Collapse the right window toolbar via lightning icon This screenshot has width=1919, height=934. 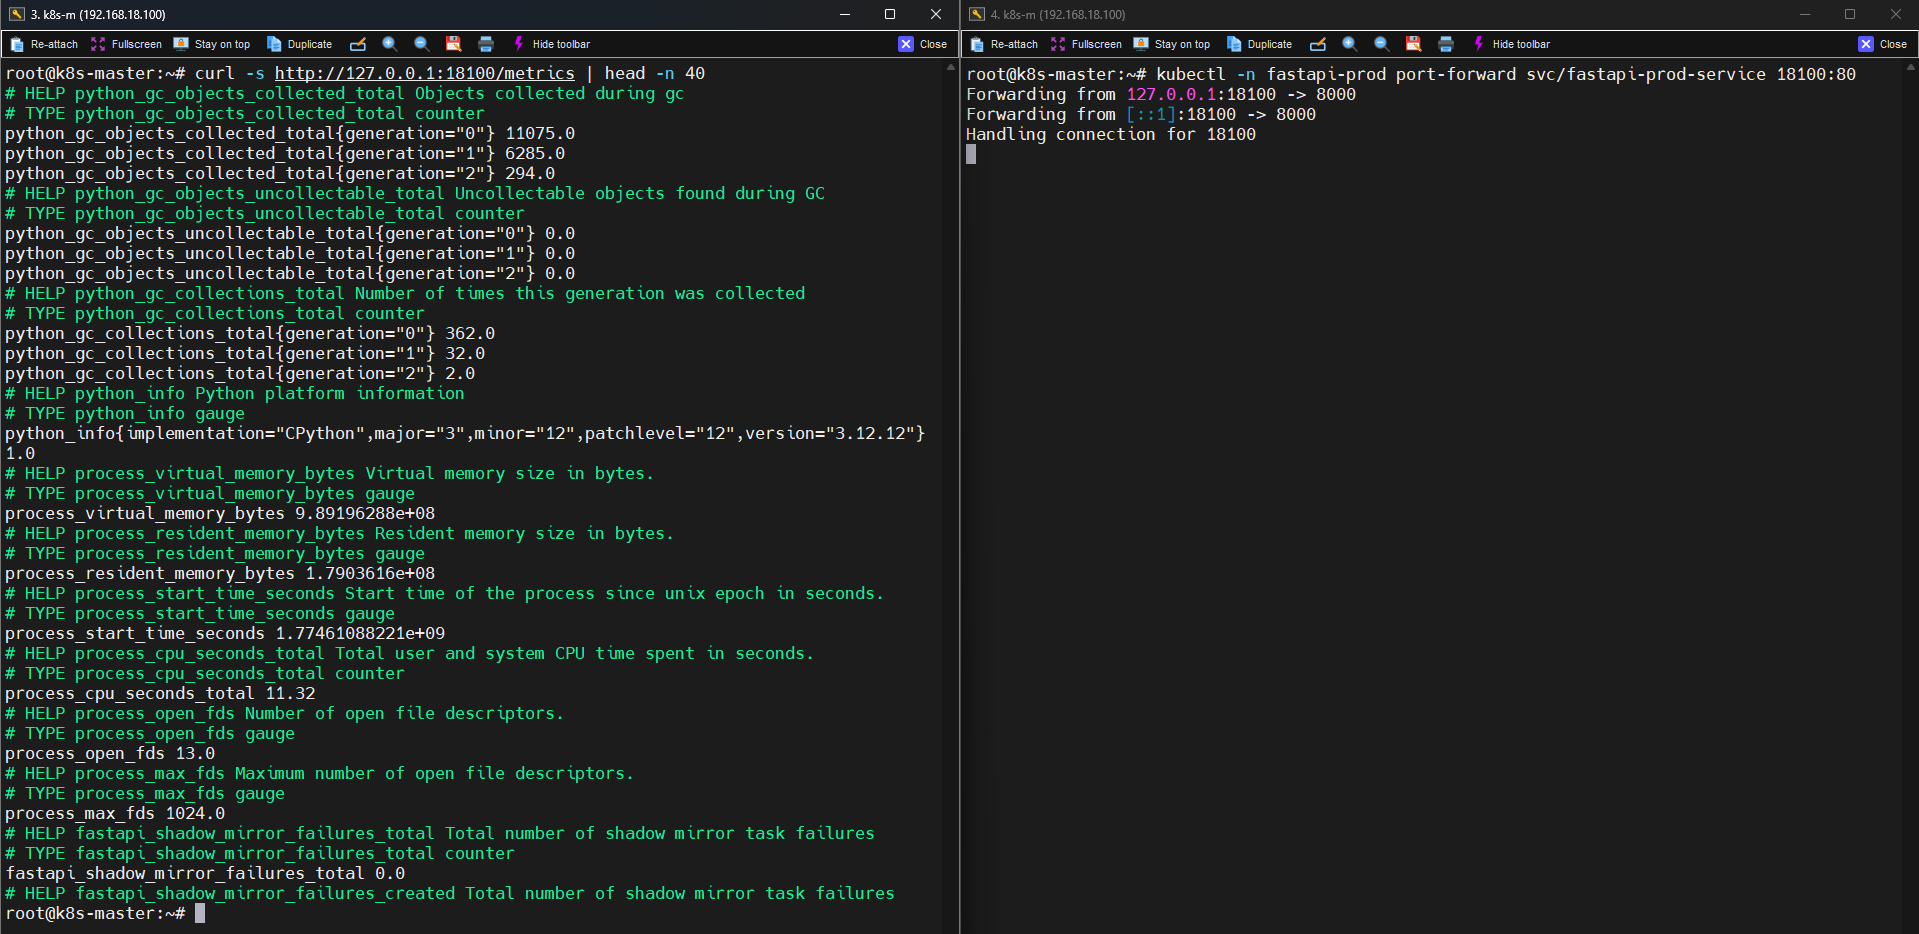[1478, 44]
